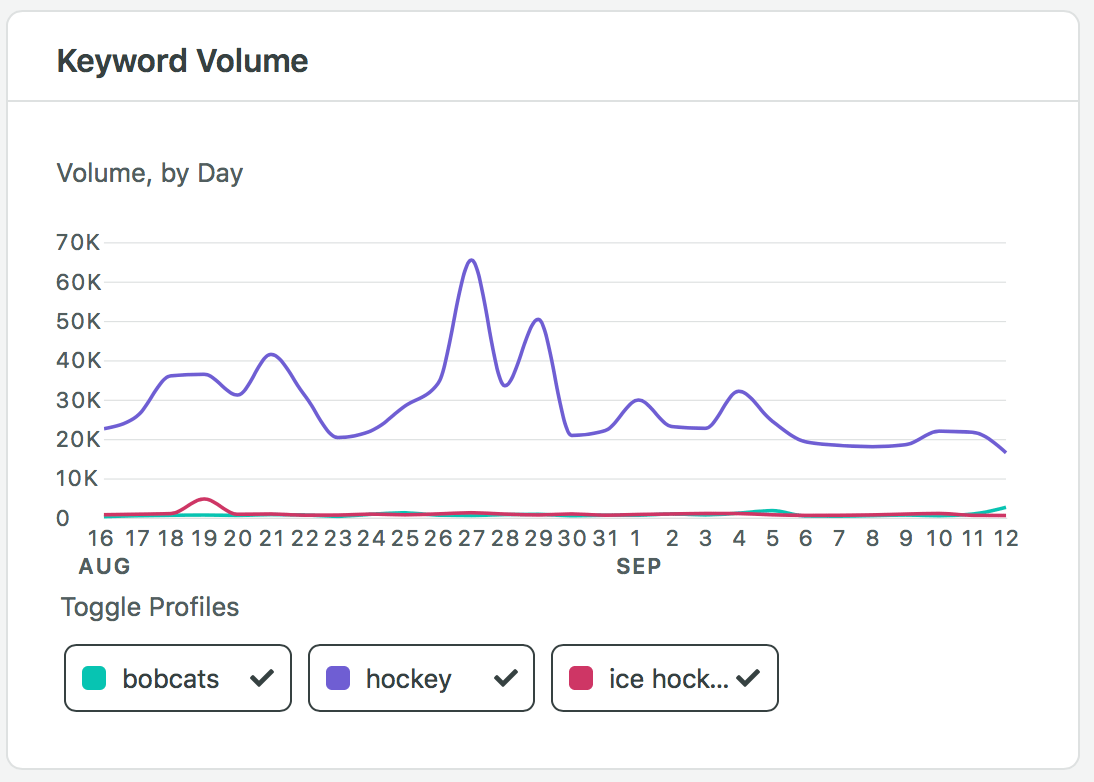Toggle the bobcats profile button

point(177,679)
